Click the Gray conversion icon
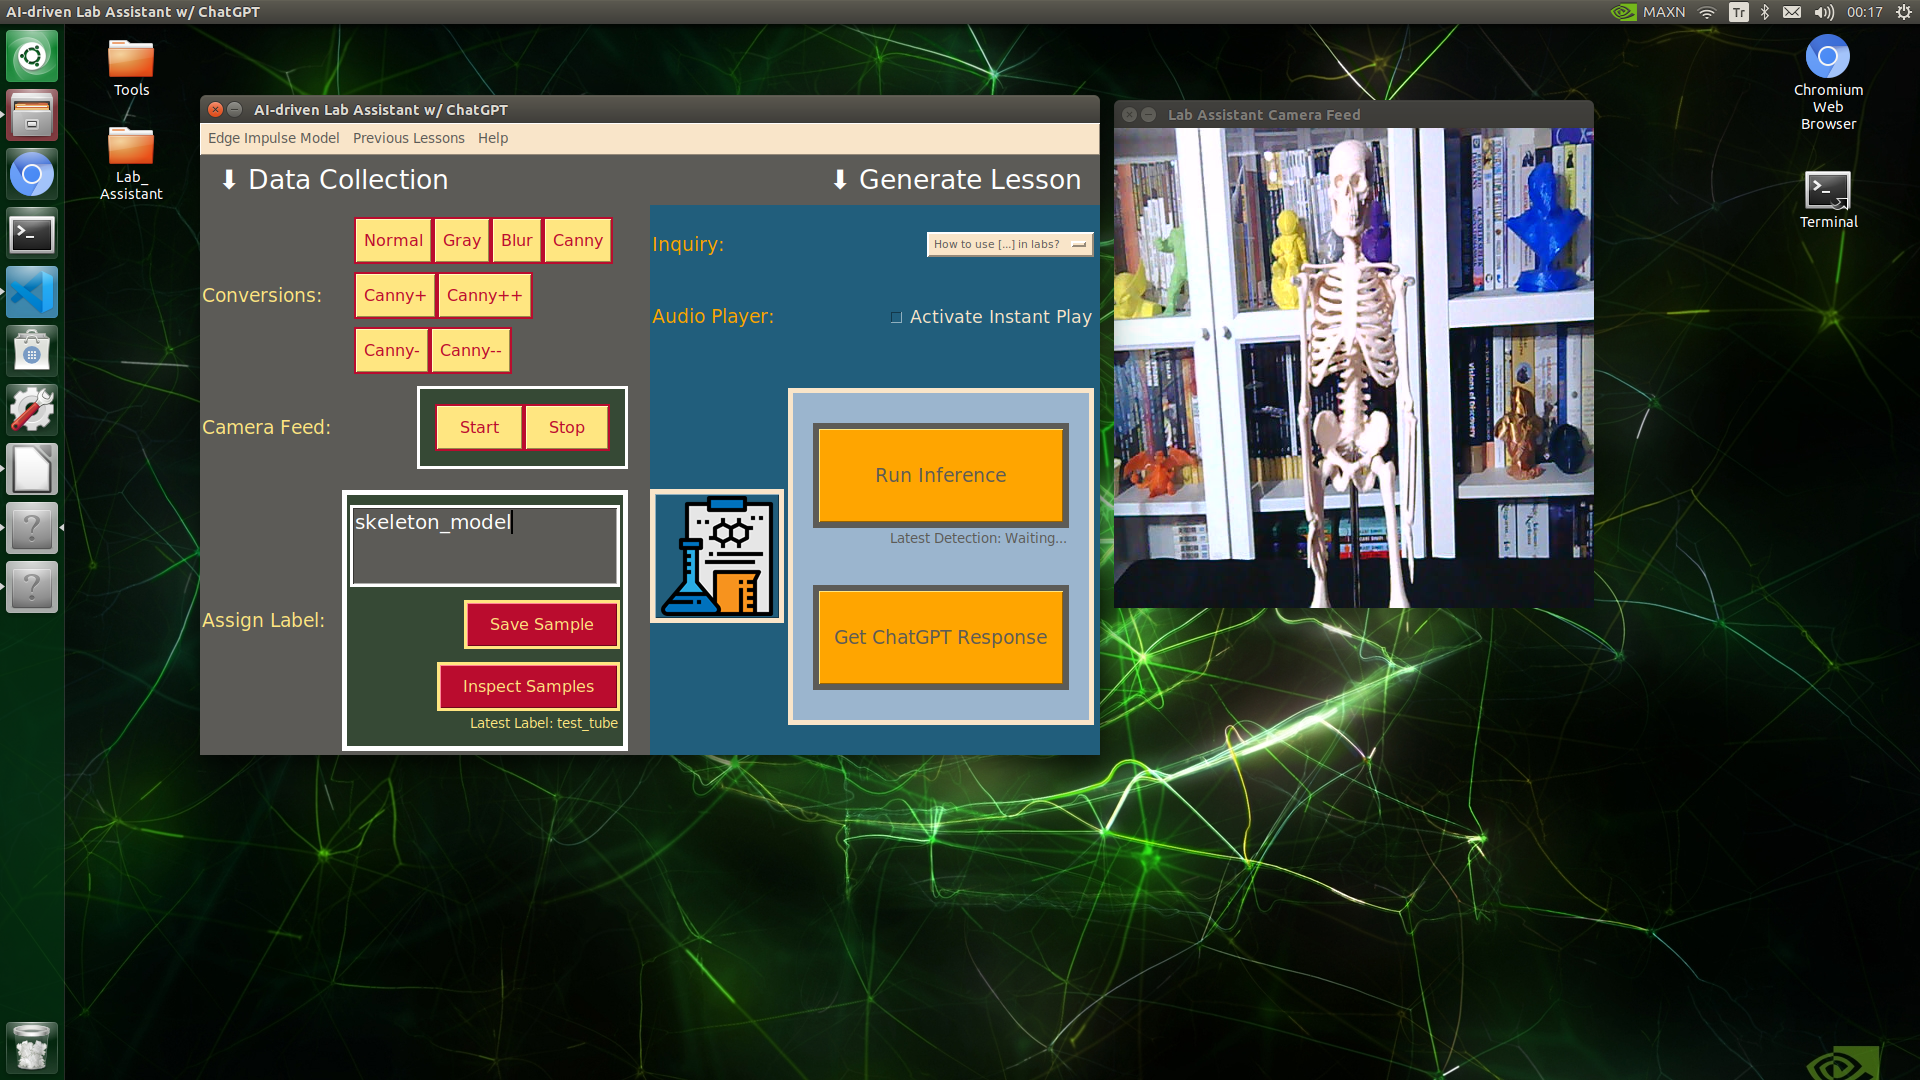The height and width of the screenshot is (1080, 1920). coord(460,240)
